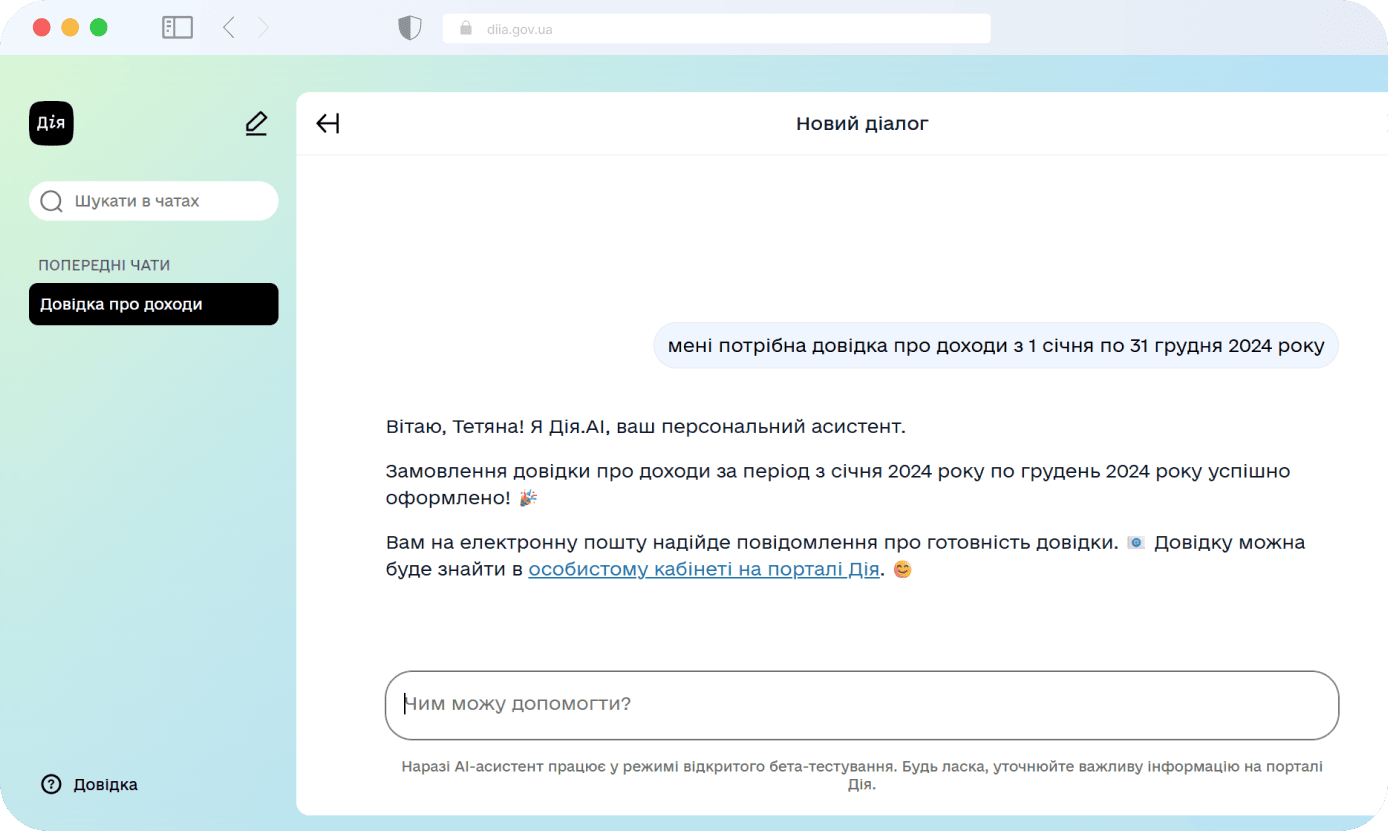The width and height of the screenshot is (1388, 831).
Task: Start a new chat with the pencil icon
Action: [256, 124]
